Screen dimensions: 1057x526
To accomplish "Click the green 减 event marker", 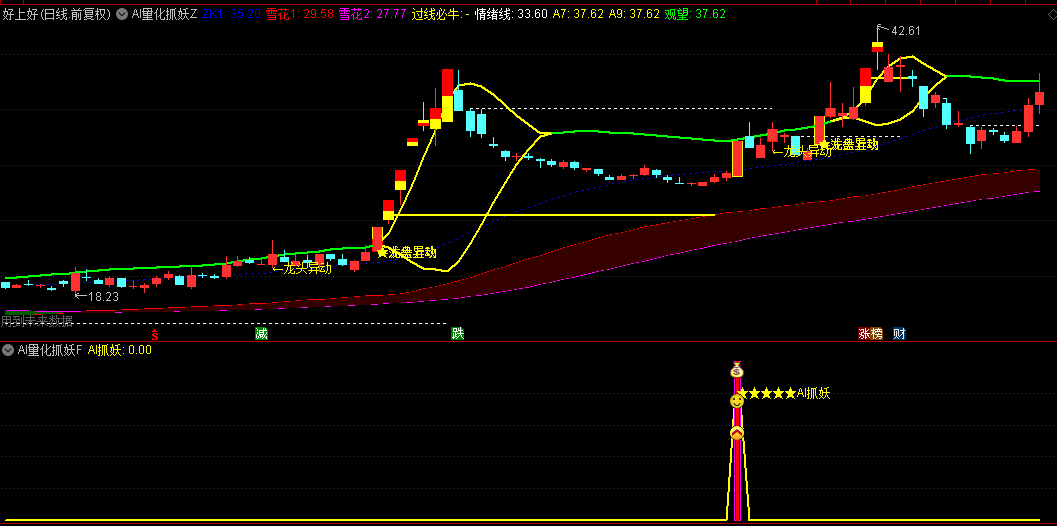I will pos(262,333).
